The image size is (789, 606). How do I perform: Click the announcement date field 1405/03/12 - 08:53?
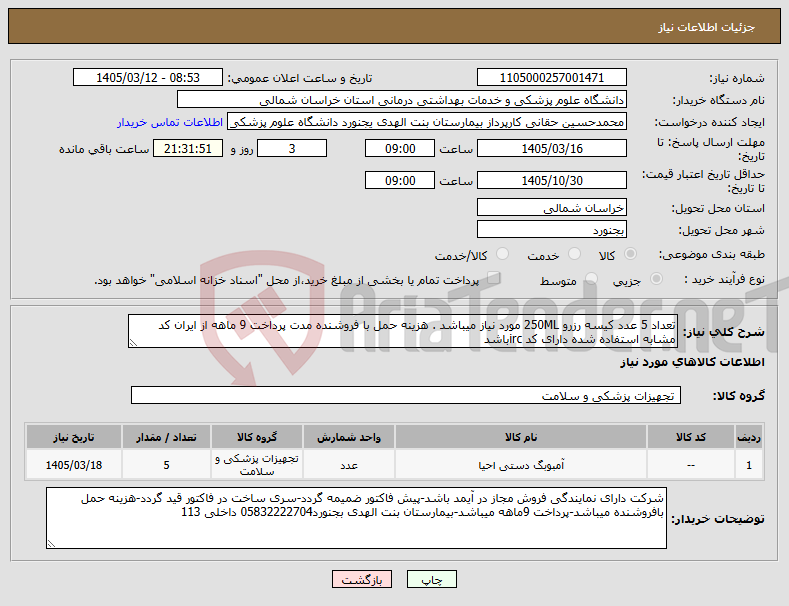tap(148, 78)
